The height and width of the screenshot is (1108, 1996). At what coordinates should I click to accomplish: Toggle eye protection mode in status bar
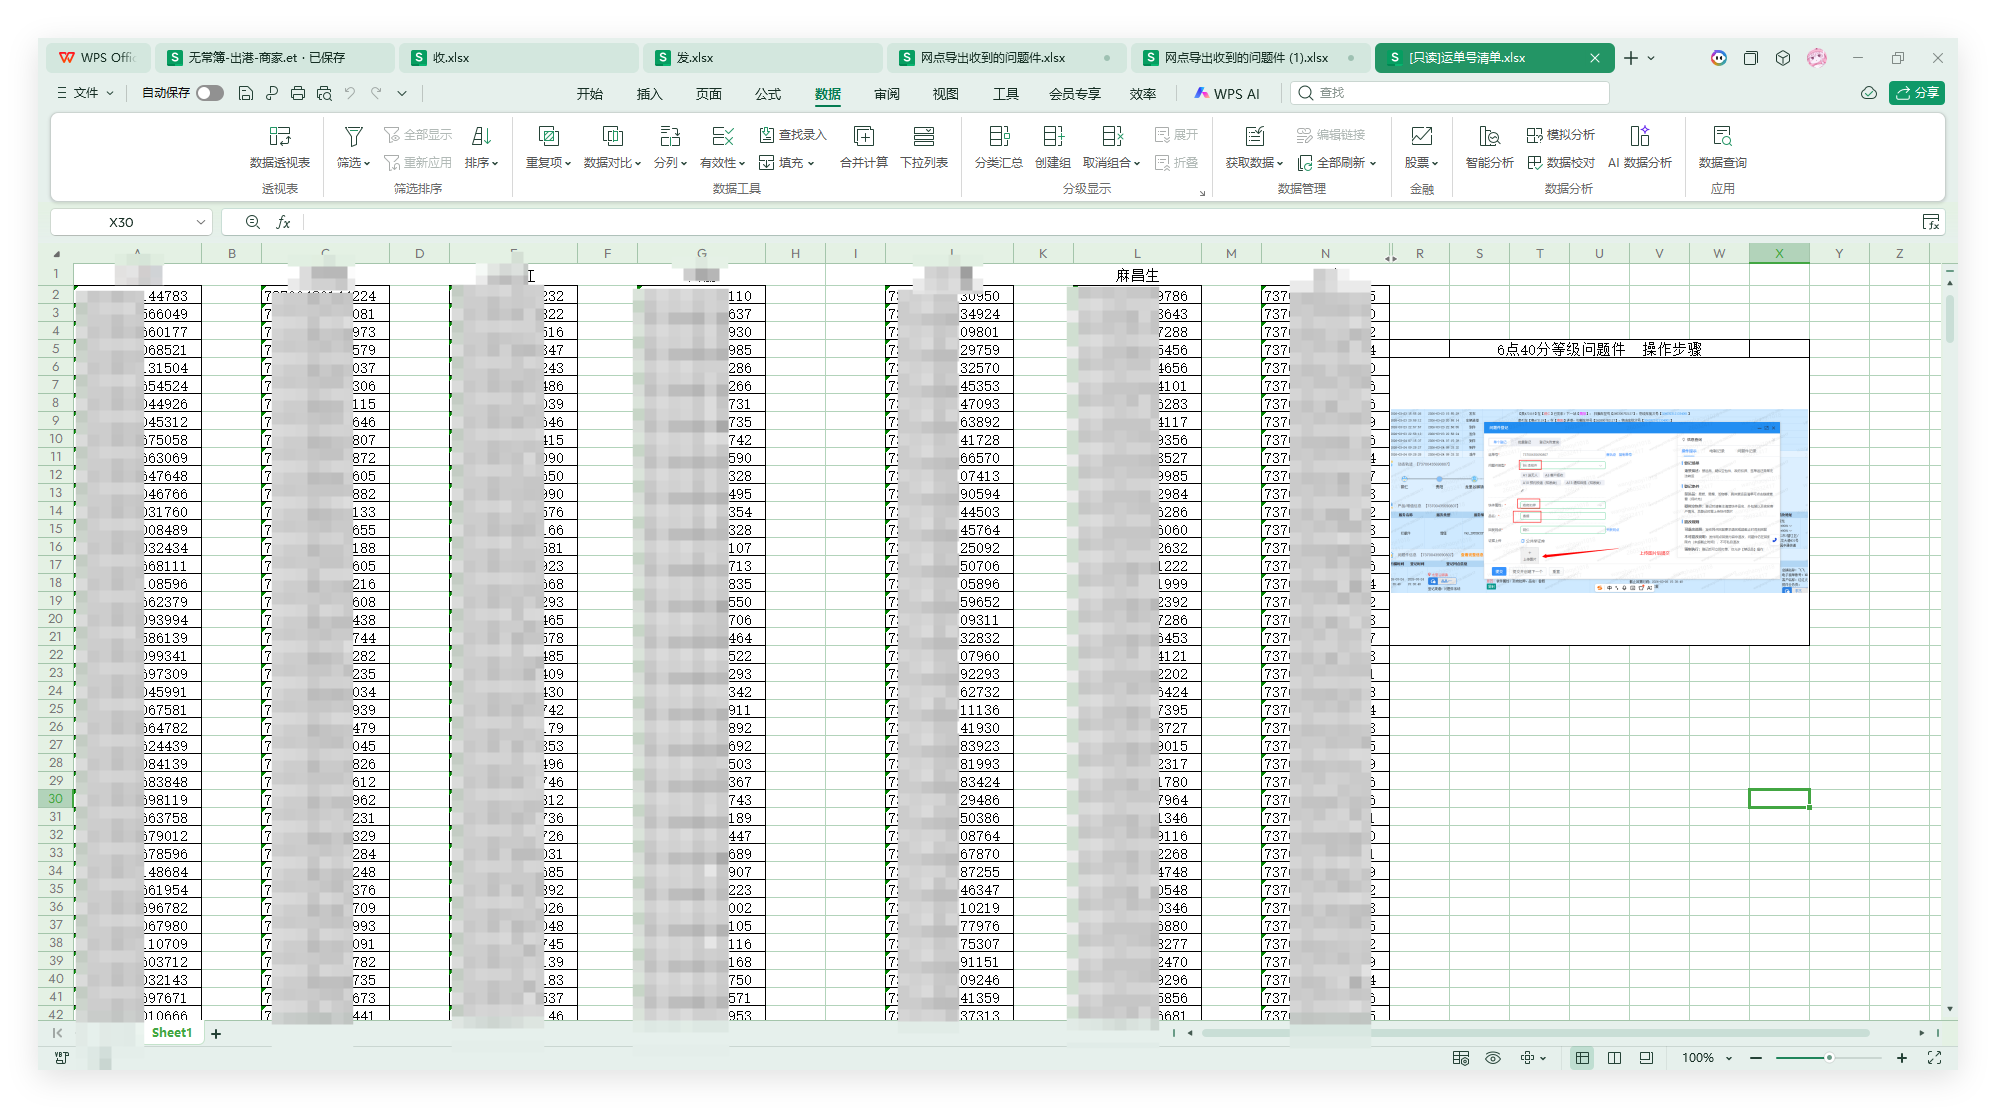click(1493, 1058)
